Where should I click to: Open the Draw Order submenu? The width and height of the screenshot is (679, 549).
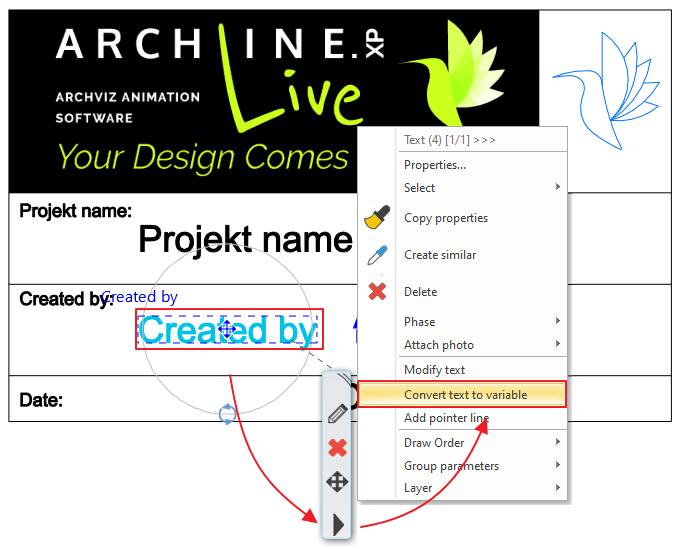coord(557,442)
